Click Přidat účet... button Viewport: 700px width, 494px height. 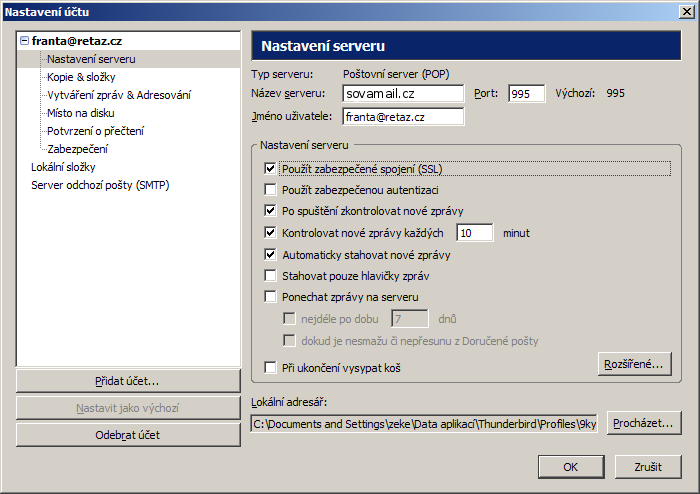(128, 381)
